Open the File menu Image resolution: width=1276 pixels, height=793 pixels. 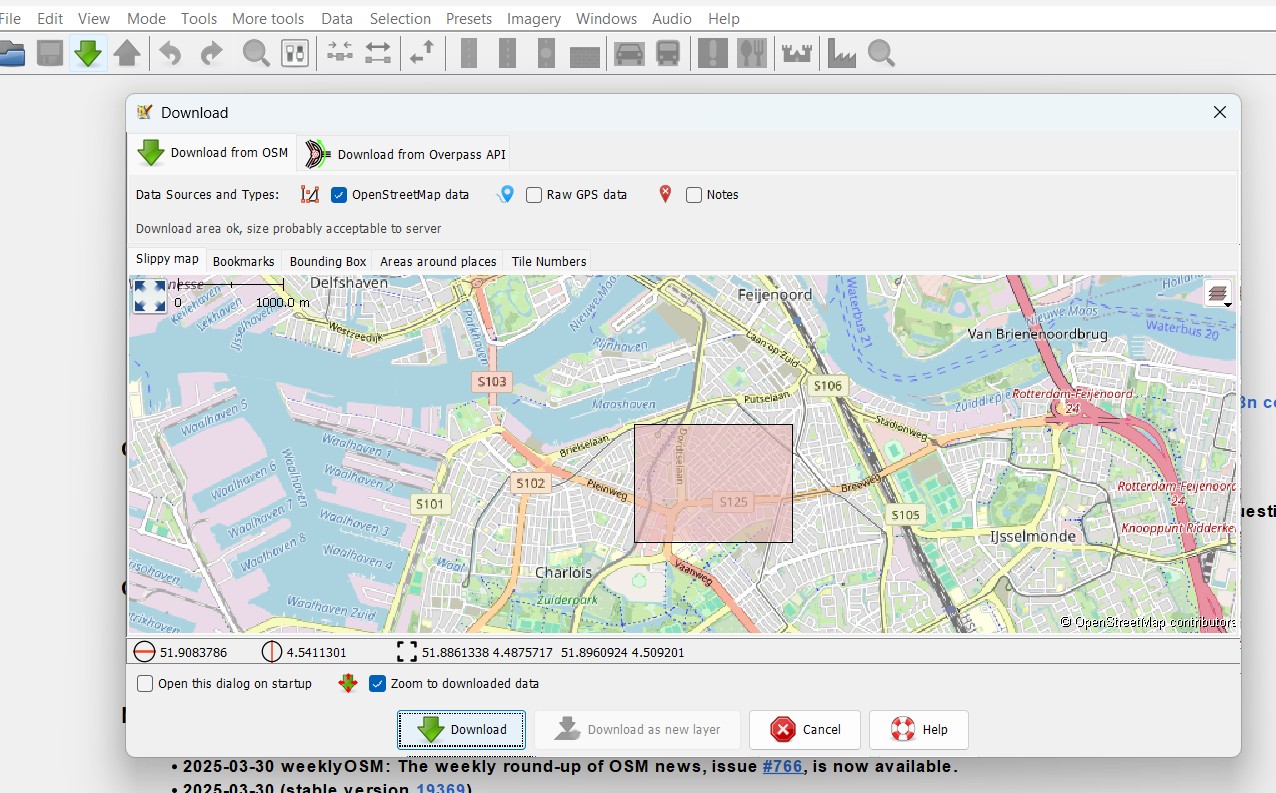click(11, 18)
